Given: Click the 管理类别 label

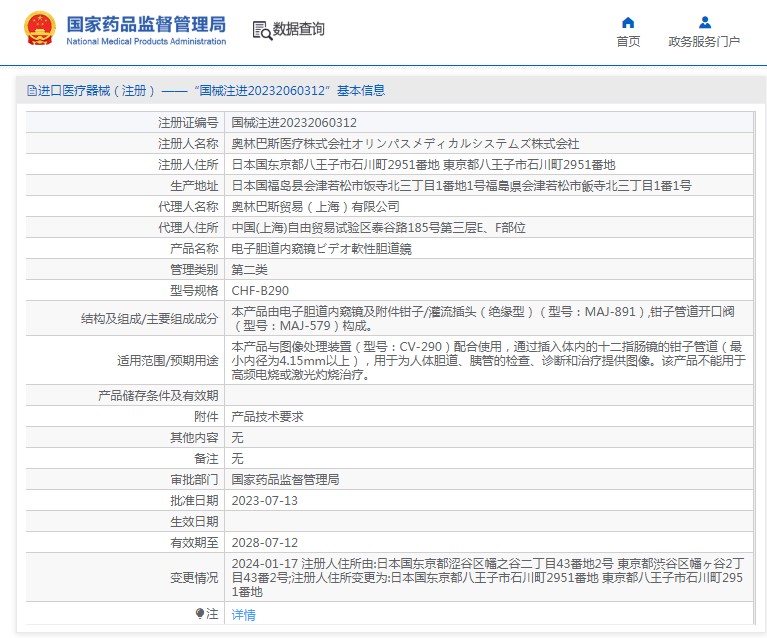Looking at the screenshot, I should point(194,270).
